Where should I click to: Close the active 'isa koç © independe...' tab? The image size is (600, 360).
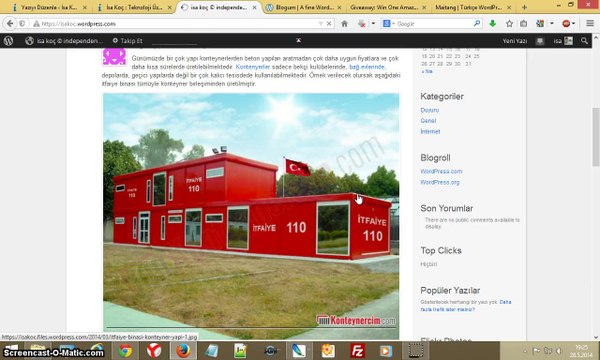254,8
